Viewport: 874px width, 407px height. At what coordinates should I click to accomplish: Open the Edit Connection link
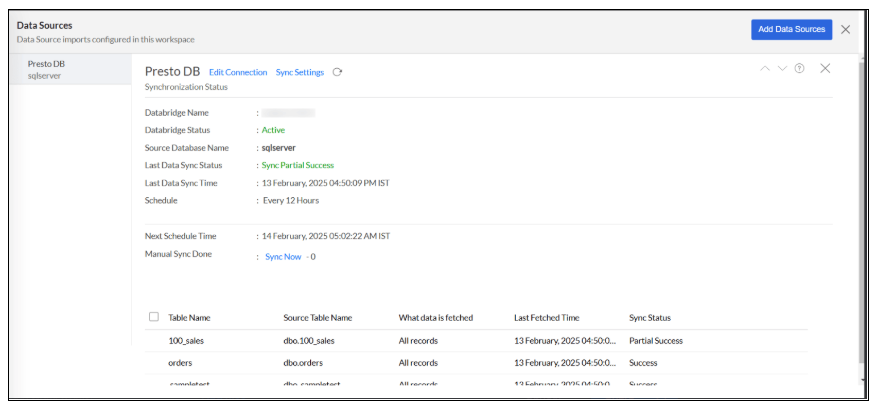(x=238, y=72)
